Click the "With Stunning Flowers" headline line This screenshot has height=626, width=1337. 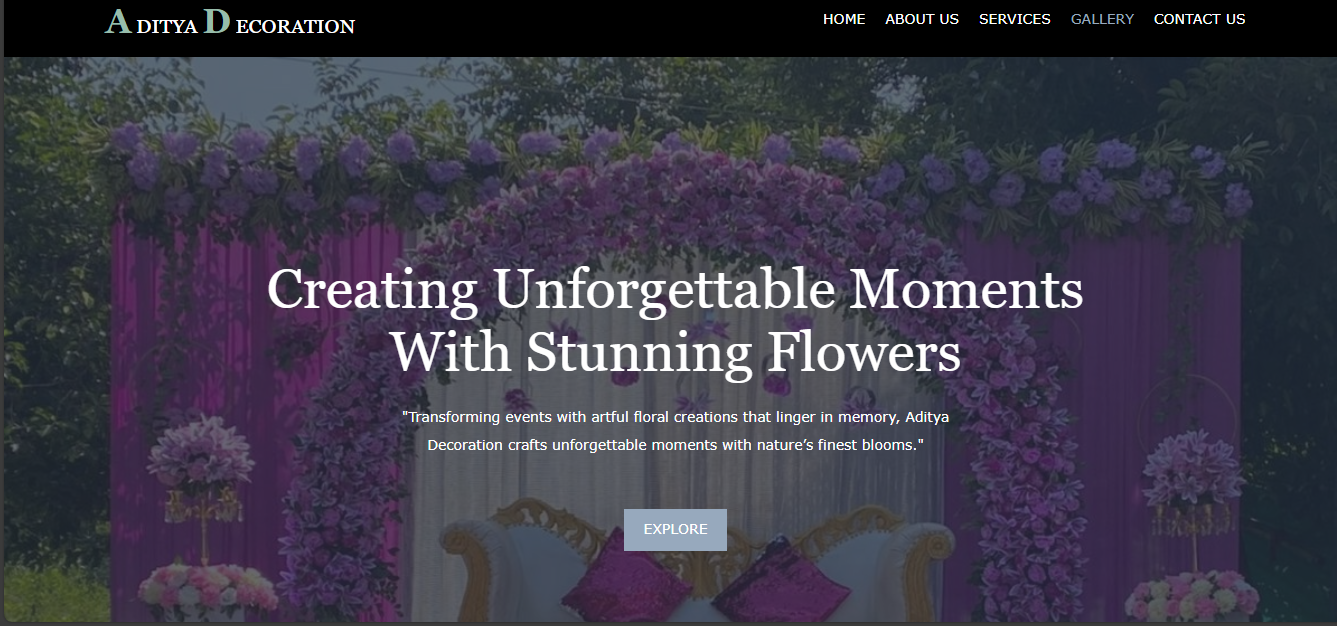click(675, 352)
